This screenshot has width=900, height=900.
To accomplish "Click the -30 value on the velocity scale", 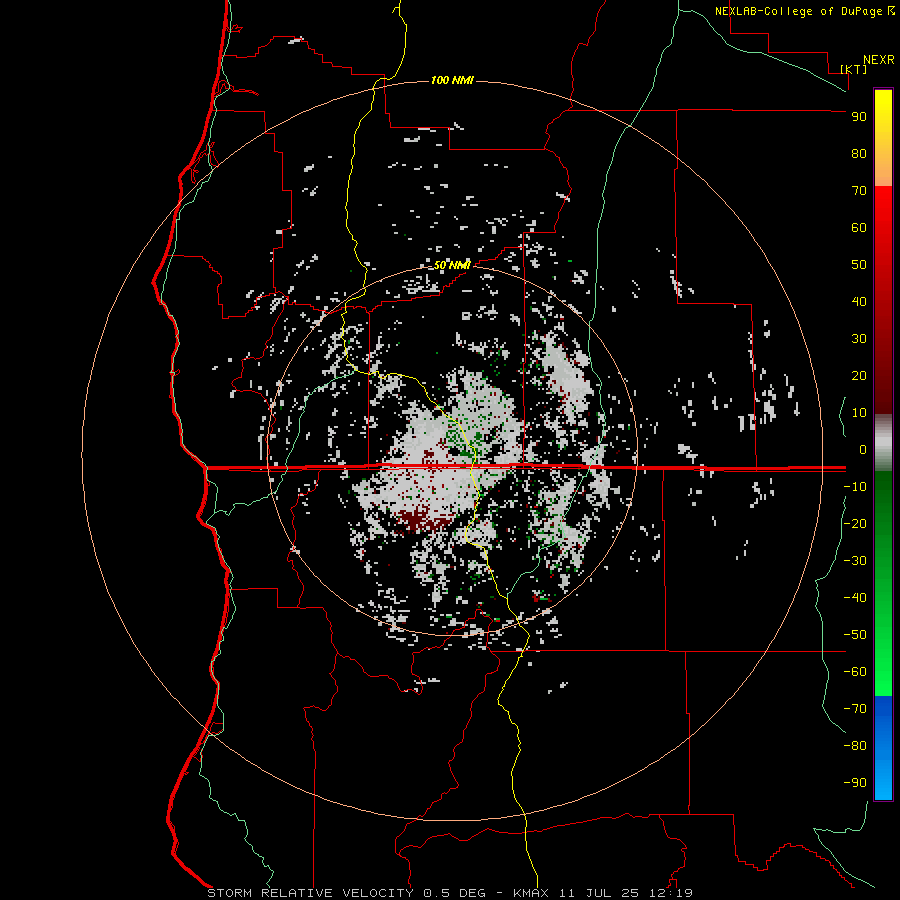I will pyautogui.click(x=855, y=561).
